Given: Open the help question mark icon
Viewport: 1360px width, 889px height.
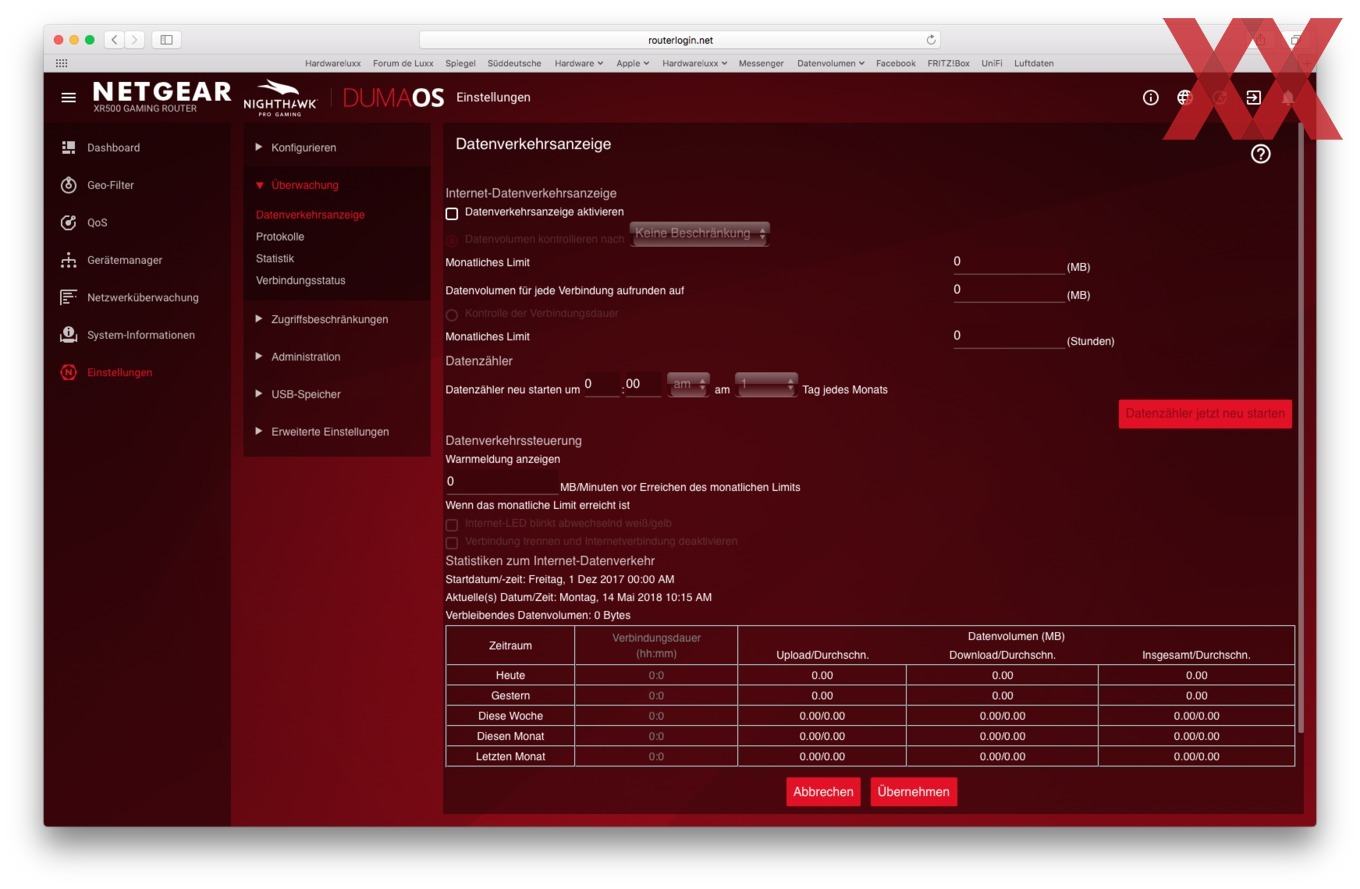Looking at the screenshot, I should click(1260, 154).
